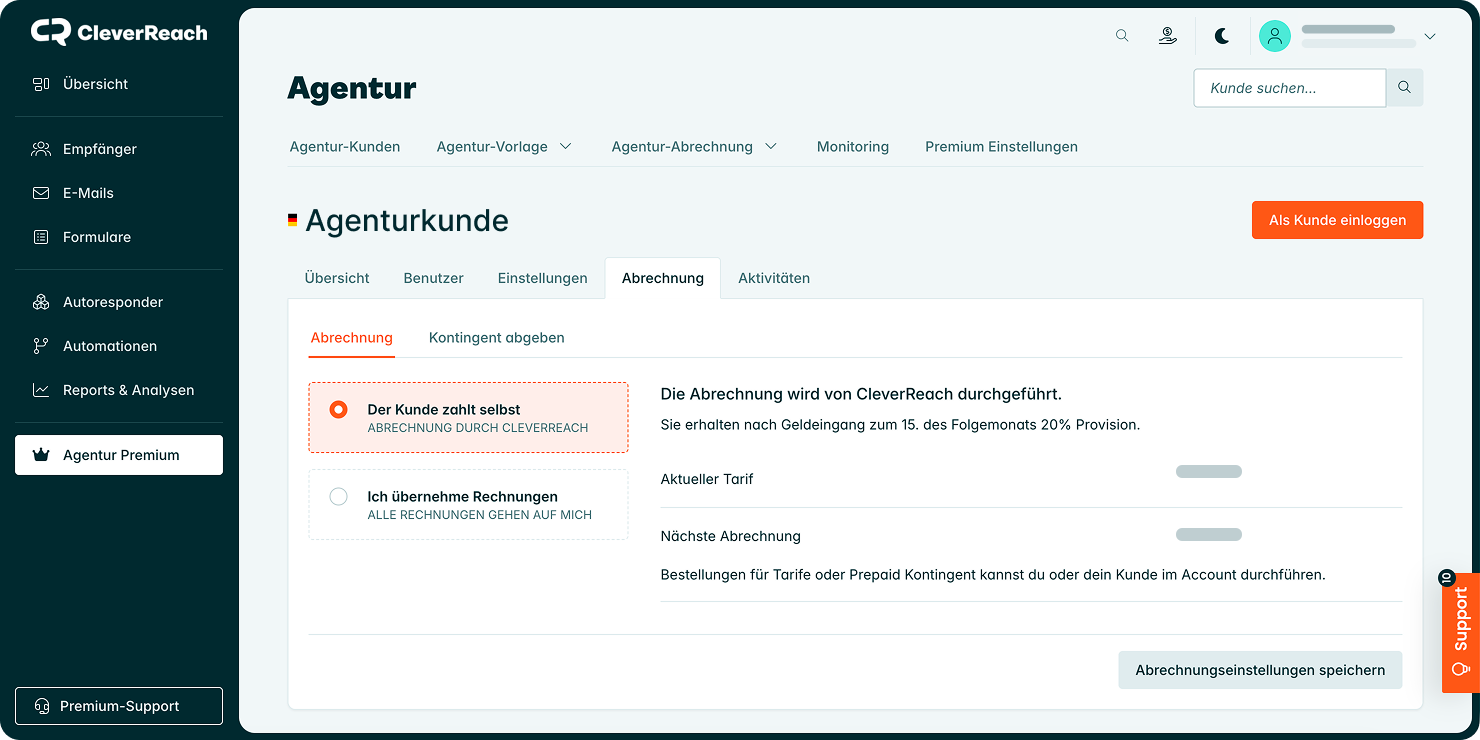Click the Übersicht dashboard icon in sidebar

click(41, 84)
